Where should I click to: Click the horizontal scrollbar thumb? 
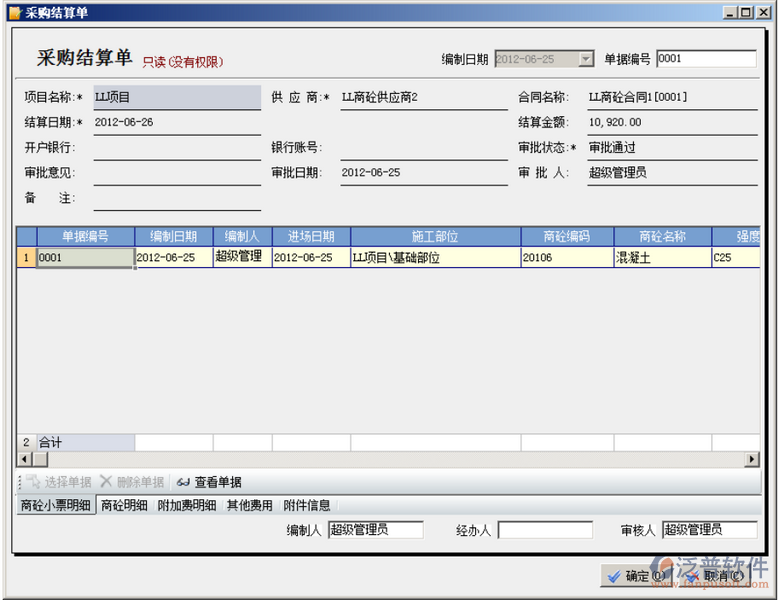(x=40, y=459)
